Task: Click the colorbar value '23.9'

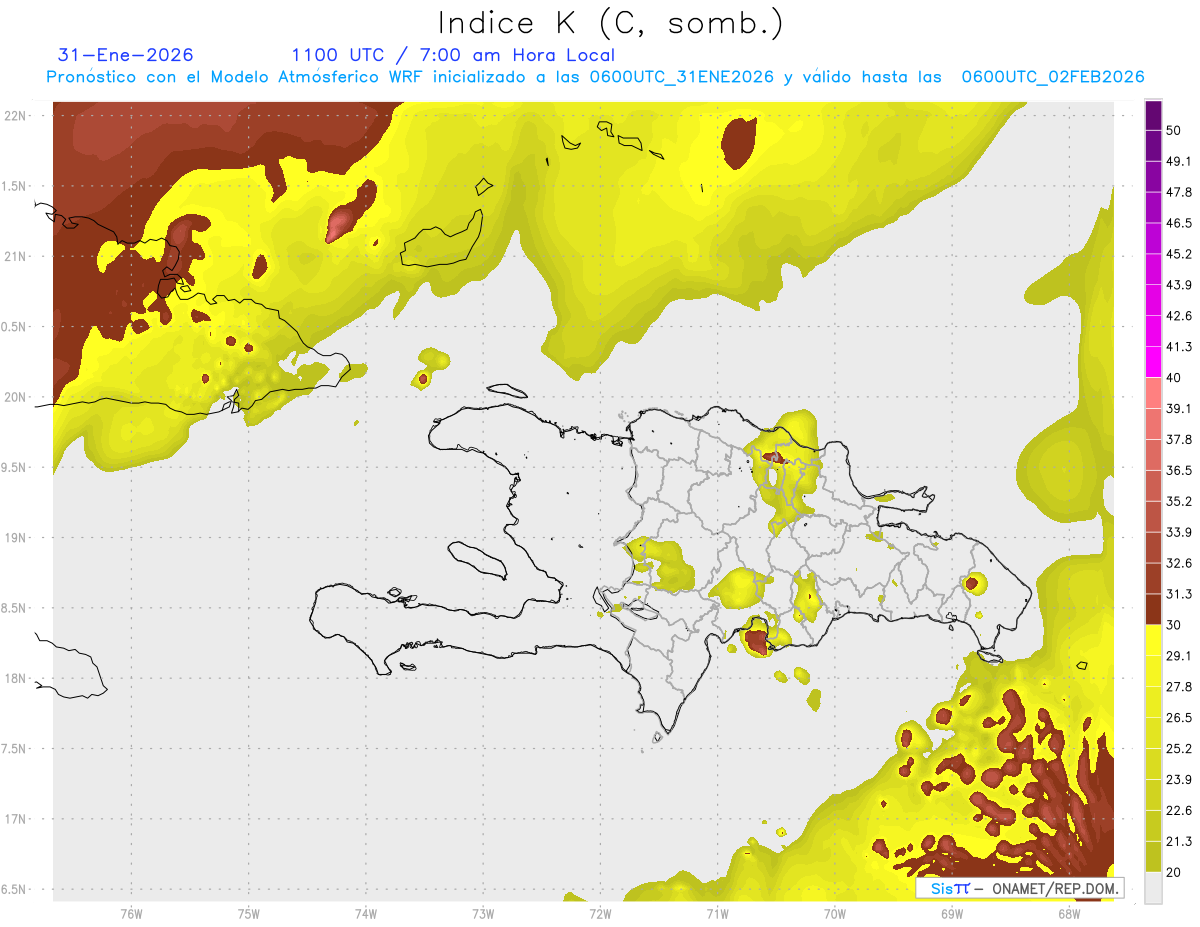Action: pyautogui.click(x=1178, y=780)
